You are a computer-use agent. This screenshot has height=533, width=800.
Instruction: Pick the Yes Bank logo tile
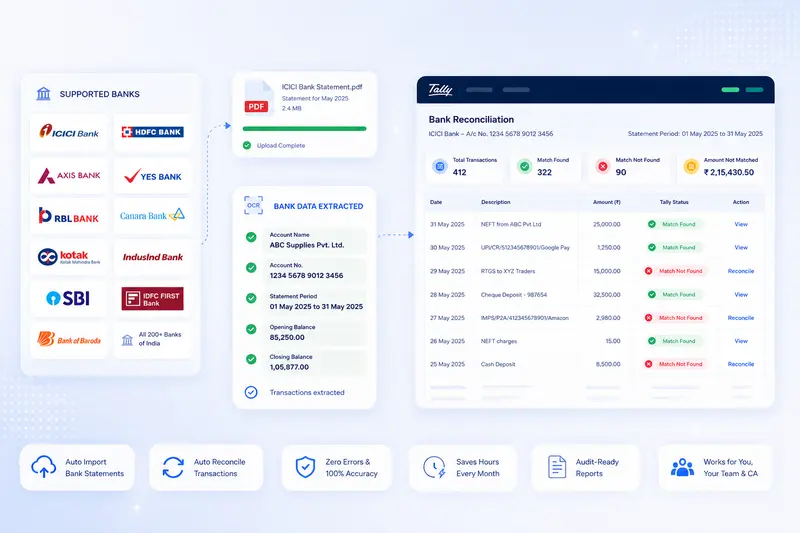click(153, 176)
